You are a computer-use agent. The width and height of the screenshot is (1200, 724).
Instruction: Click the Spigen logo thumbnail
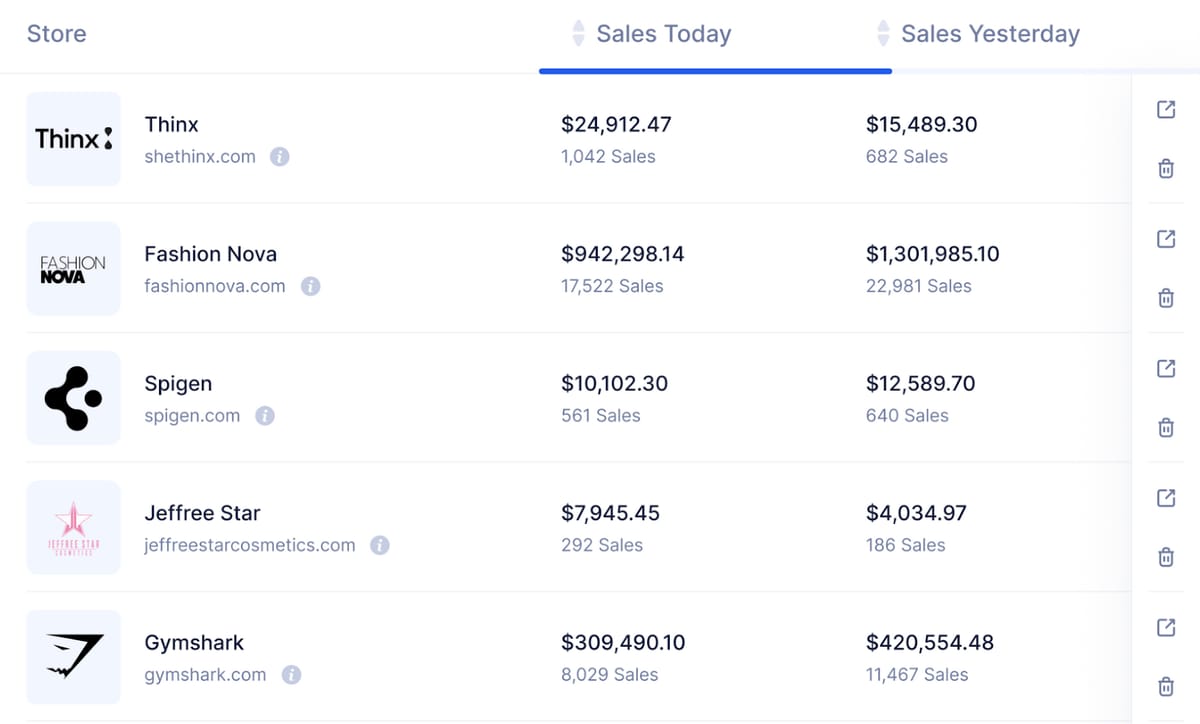(x=73, y=398)
